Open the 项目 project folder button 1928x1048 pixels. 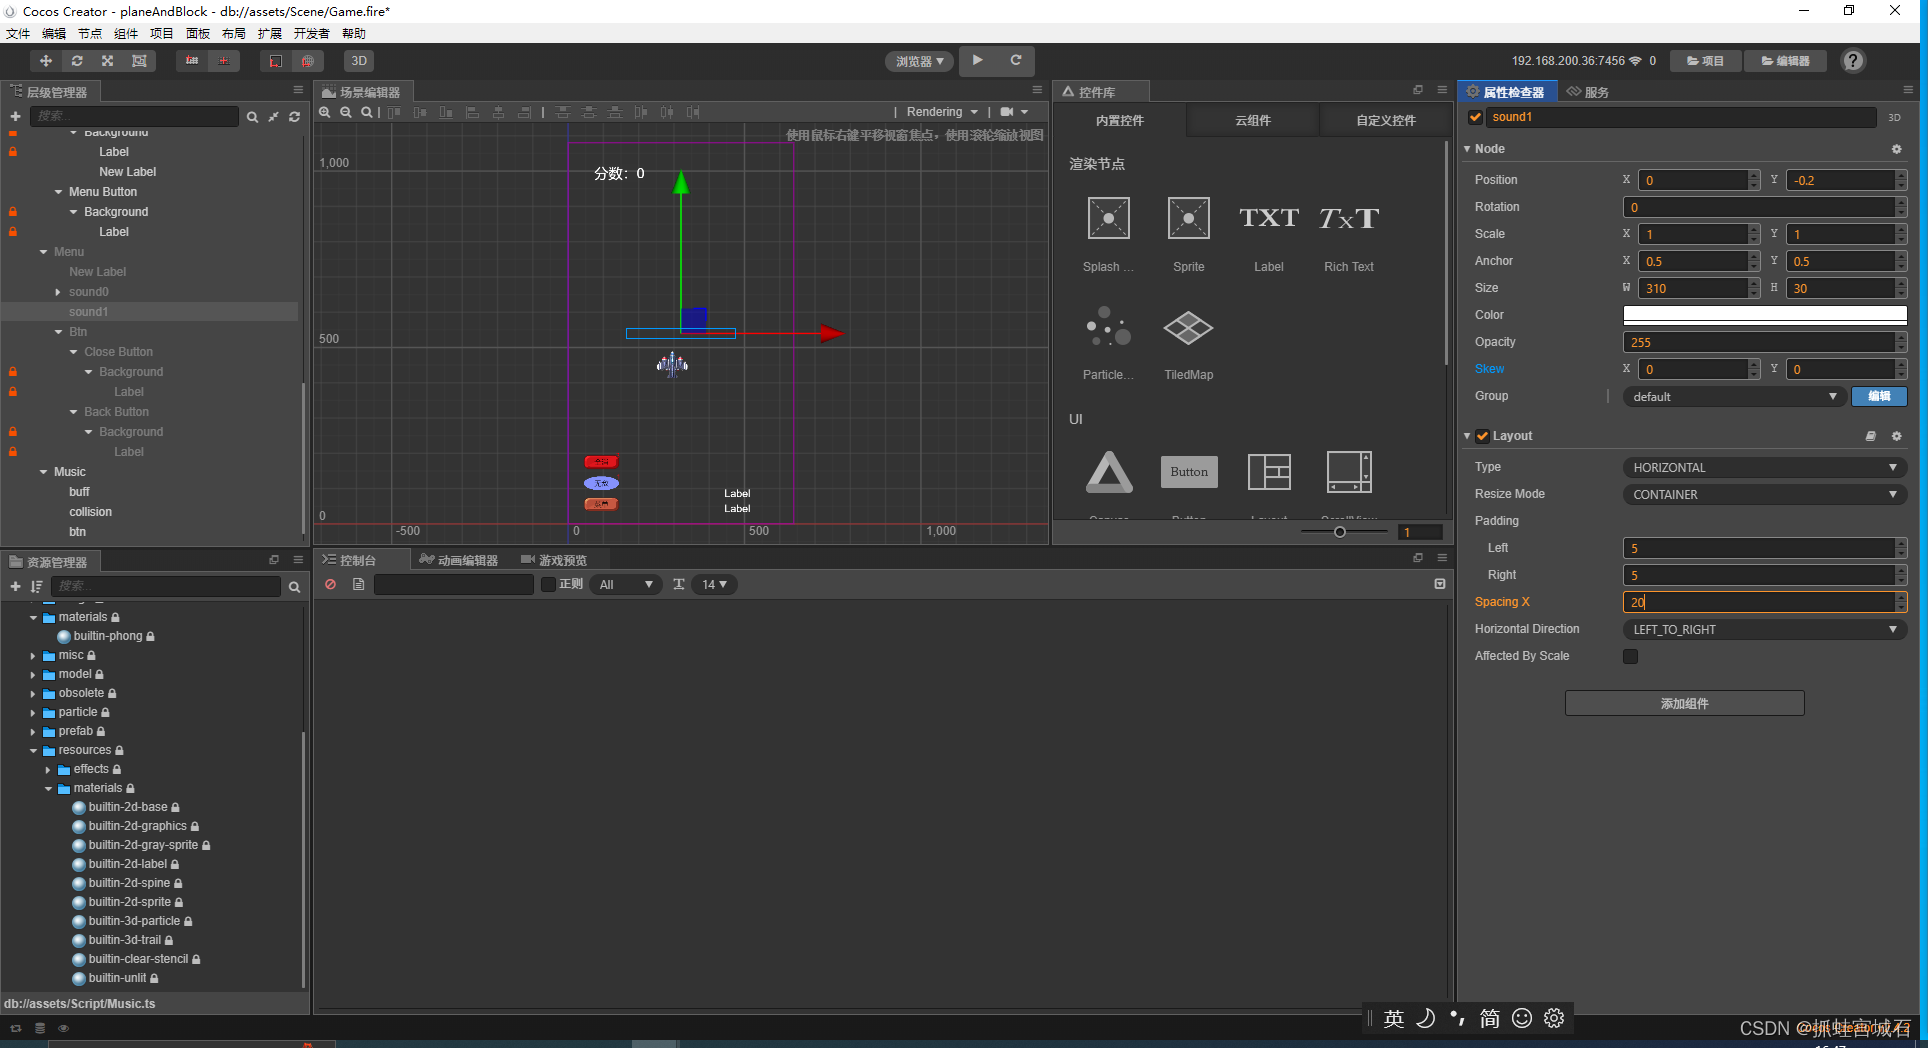click(x=1706, y=61)
